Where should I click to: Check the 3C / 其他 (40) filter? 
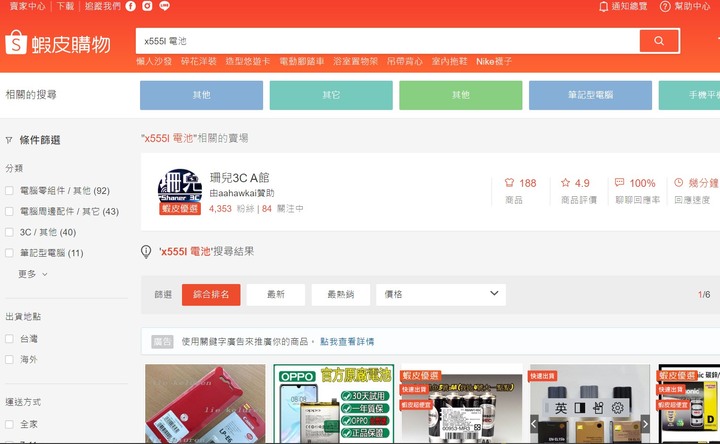[x=9, y=232]
